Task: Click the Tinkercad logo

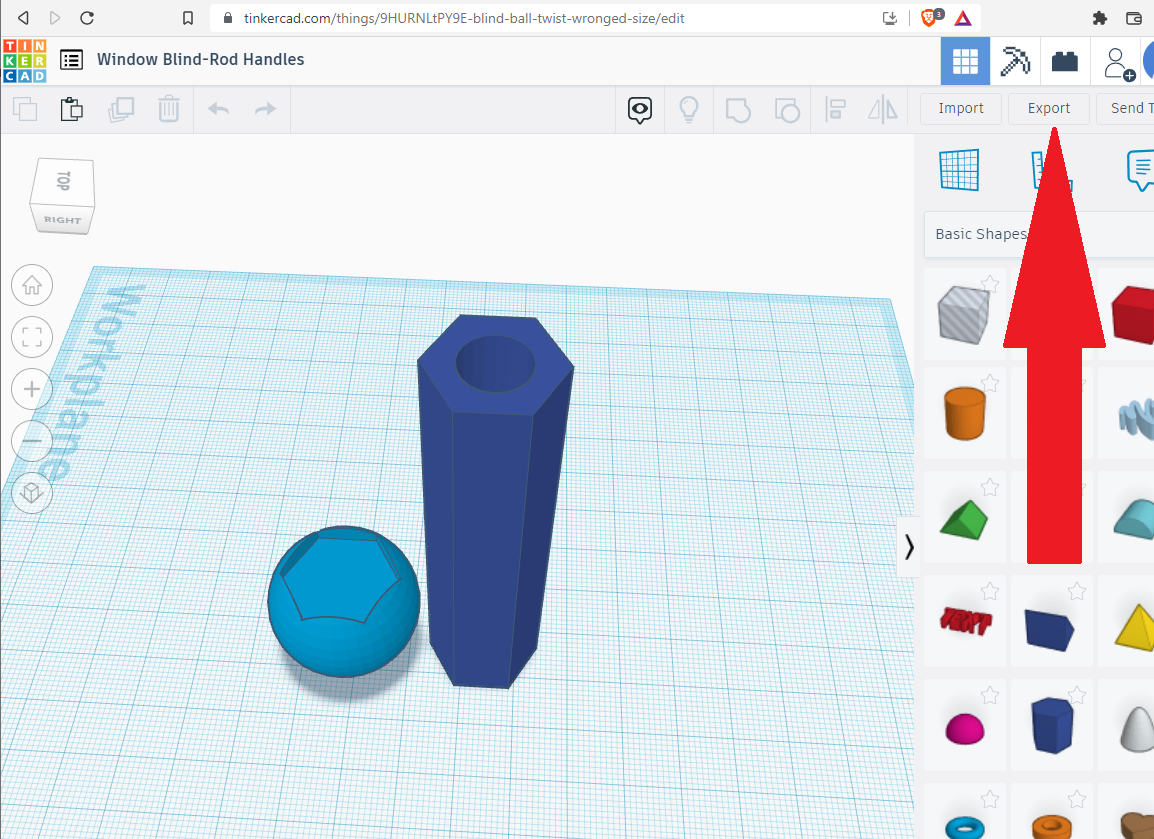Action: click(x=24, y=60)
